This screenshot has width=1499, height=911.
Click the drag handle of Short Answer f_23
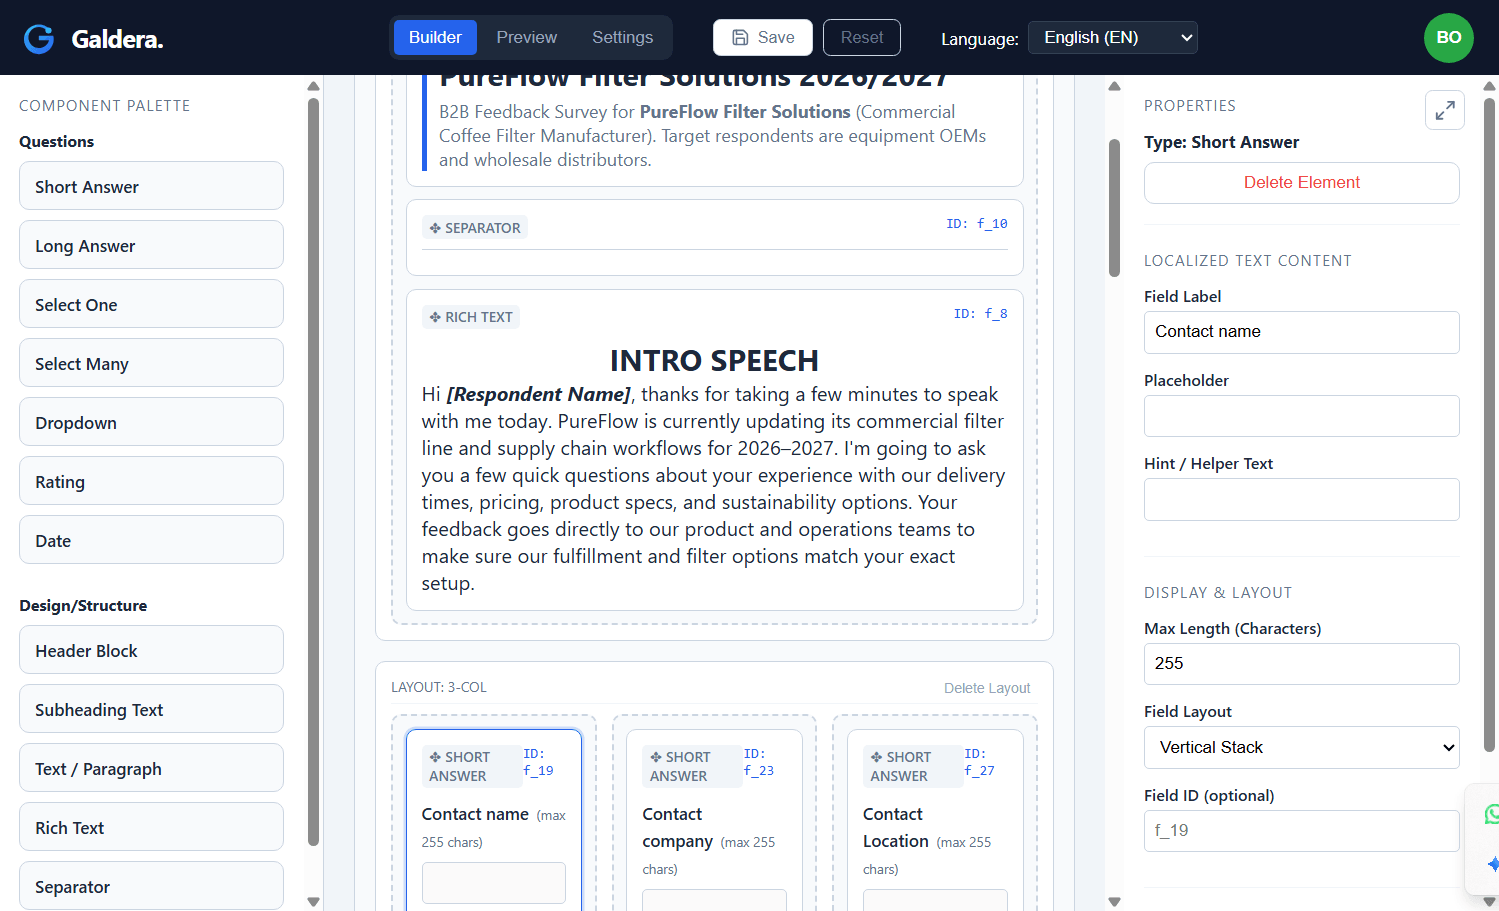(x=656, y=757)
